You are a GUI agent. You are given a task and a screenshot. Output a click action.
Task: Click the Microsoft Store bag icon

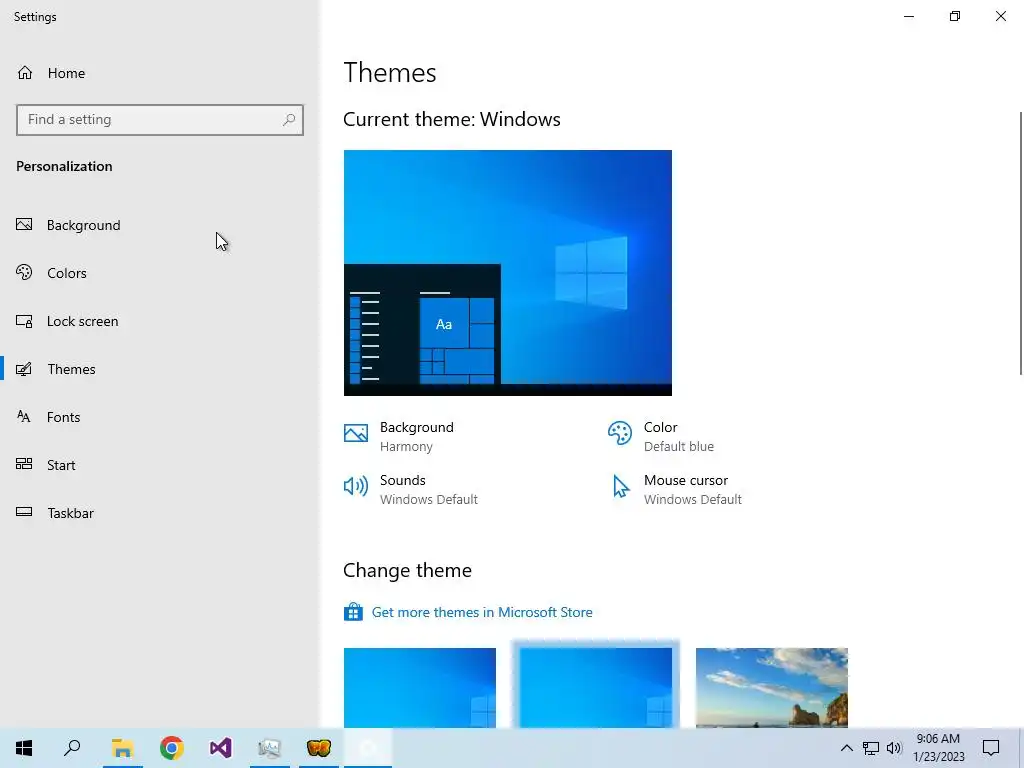click(x=353, y=612)
